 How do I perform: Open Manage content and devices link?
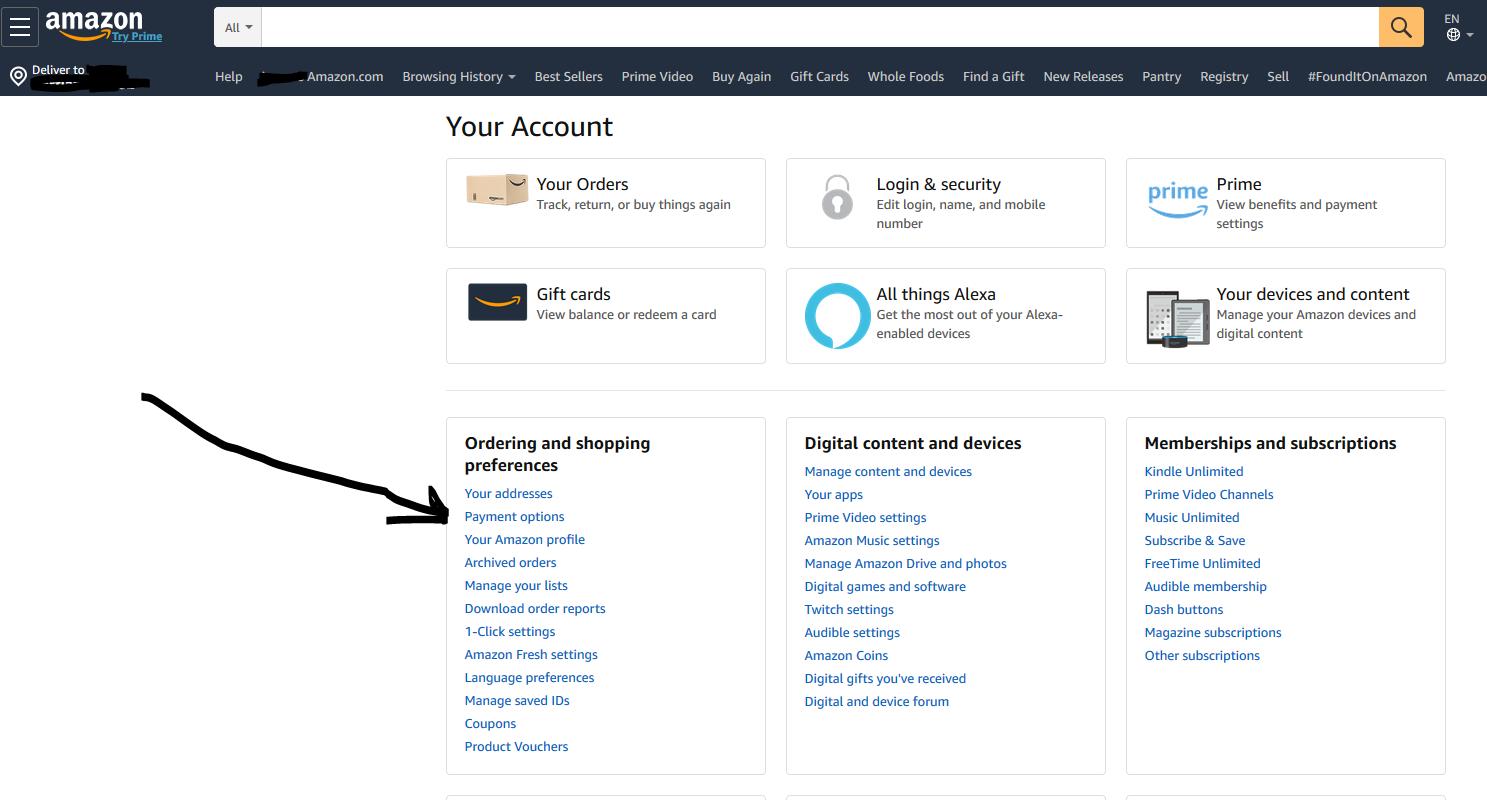point(887,472)
